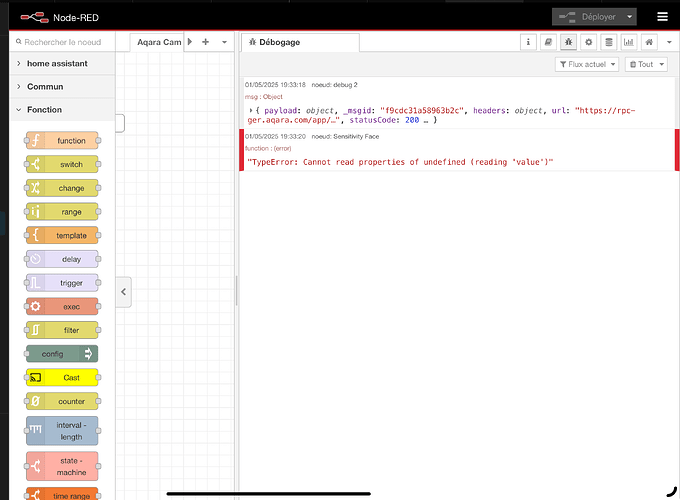Expand Commun palette category
Viewport: 680px width, 500px height.
pyautogui.click(x=62, y=86)
